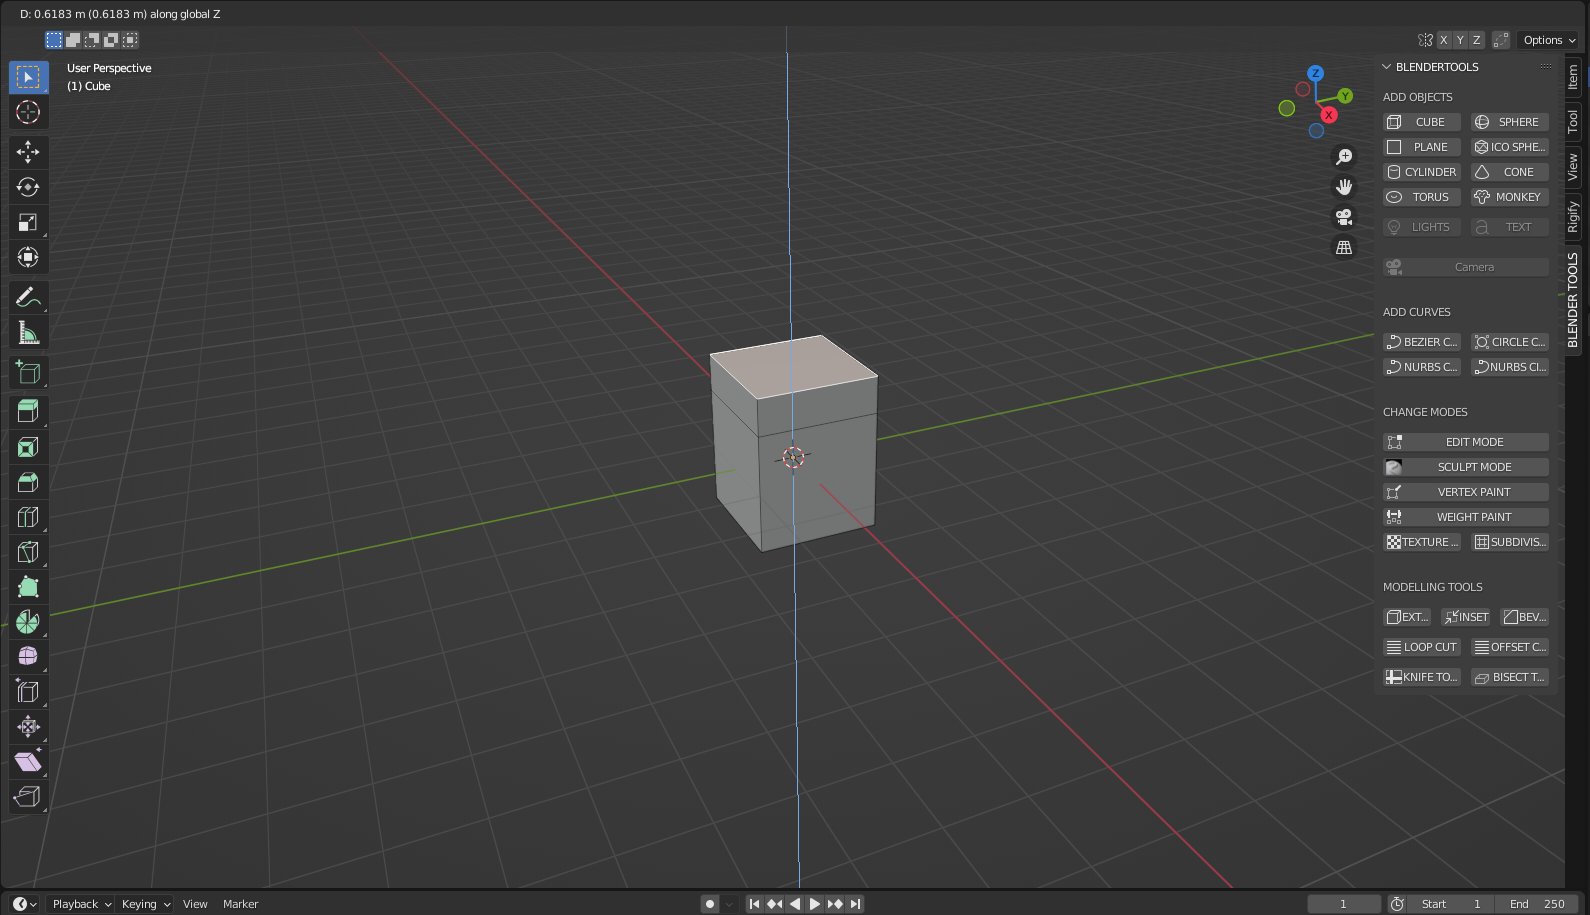
Task: Click the MONKEY add object button
Action: click(x=1509, y=197)
